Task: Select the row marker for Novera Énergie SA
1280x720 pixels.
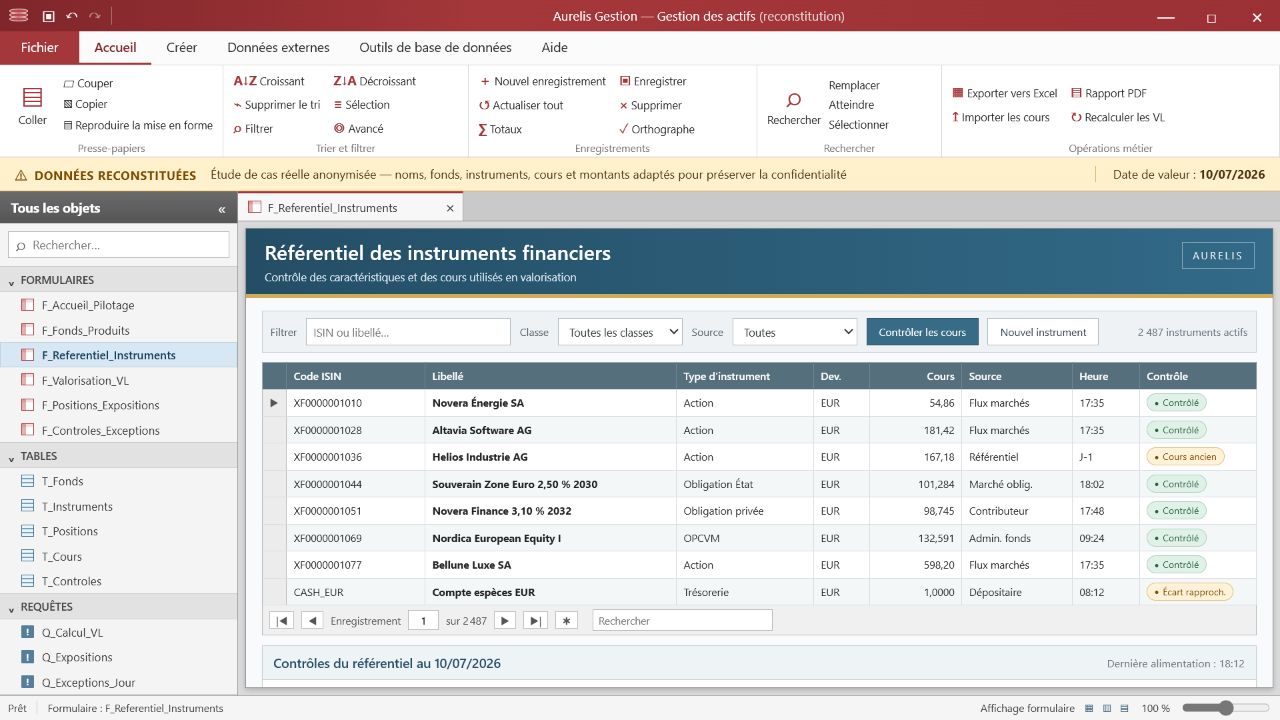Action: tap(274, 403)
